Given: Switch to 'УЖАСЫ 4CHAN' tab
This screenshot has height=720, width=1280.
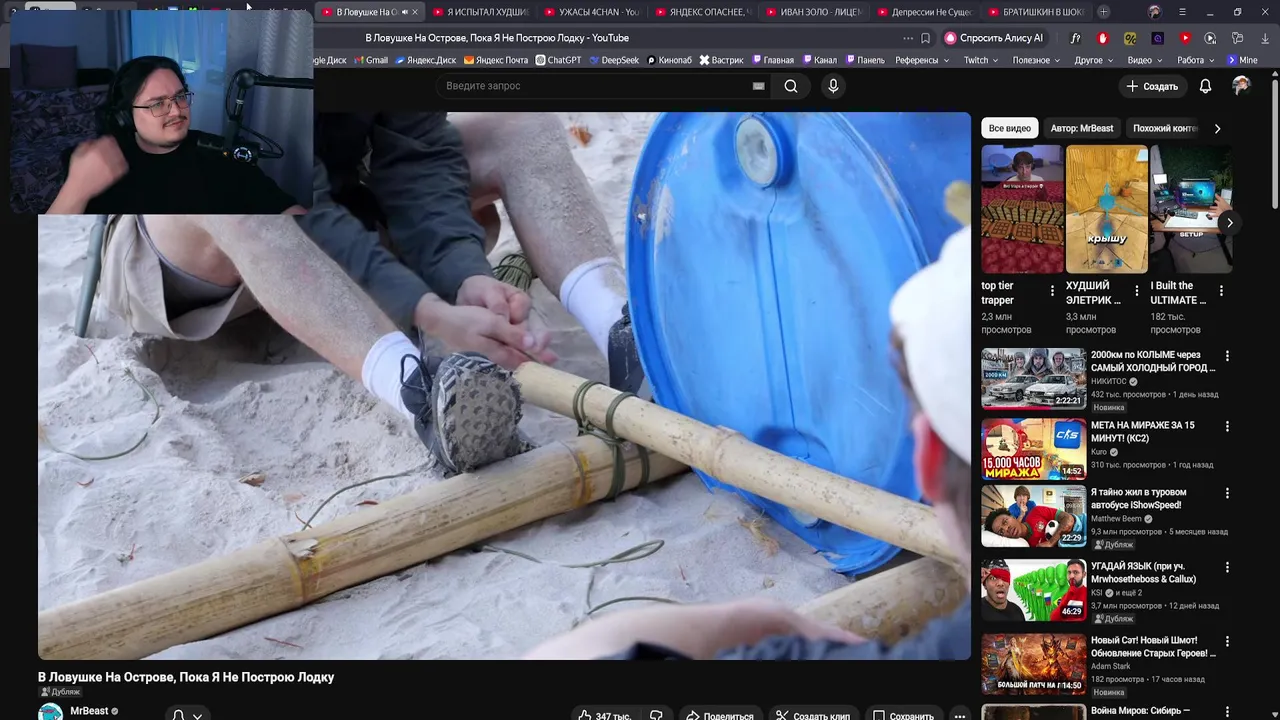Looking at the screenshot, I should (591, 12).
